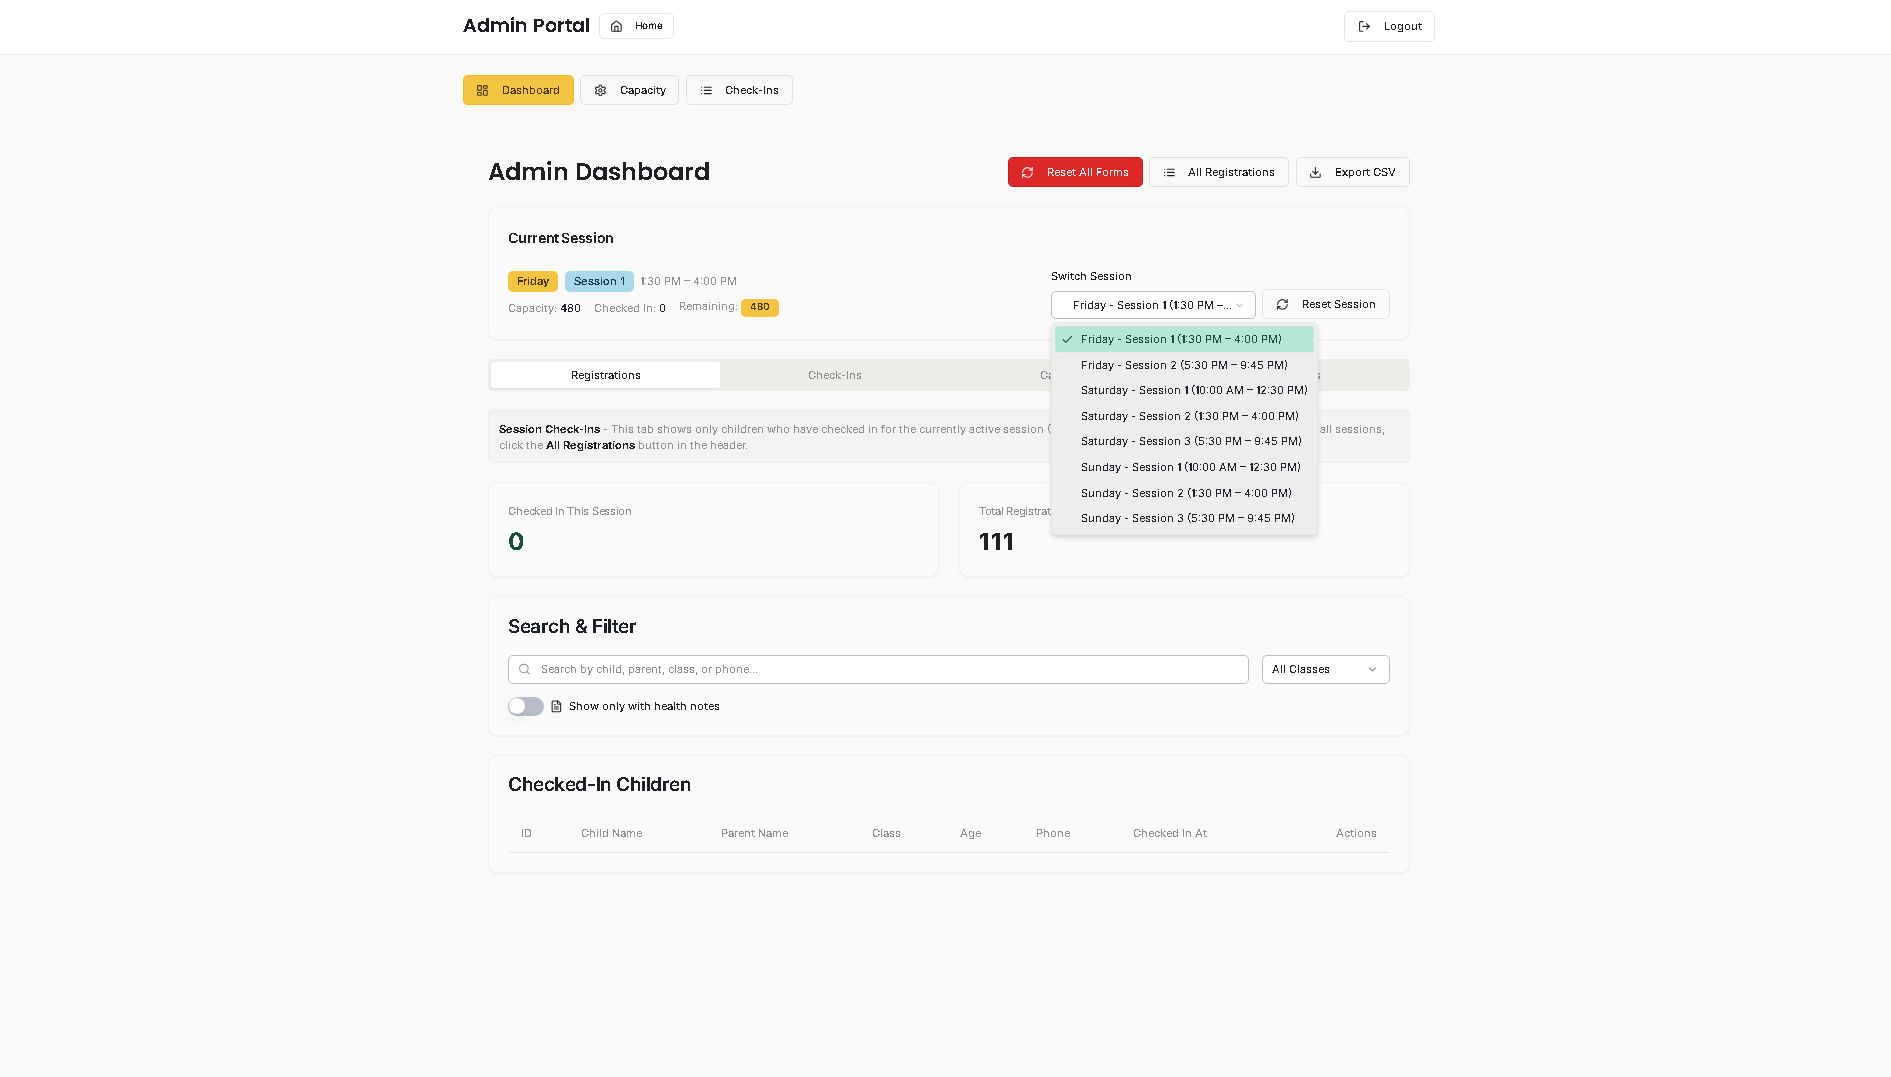Switch to the Check-Ins tab

pos(834,376)
